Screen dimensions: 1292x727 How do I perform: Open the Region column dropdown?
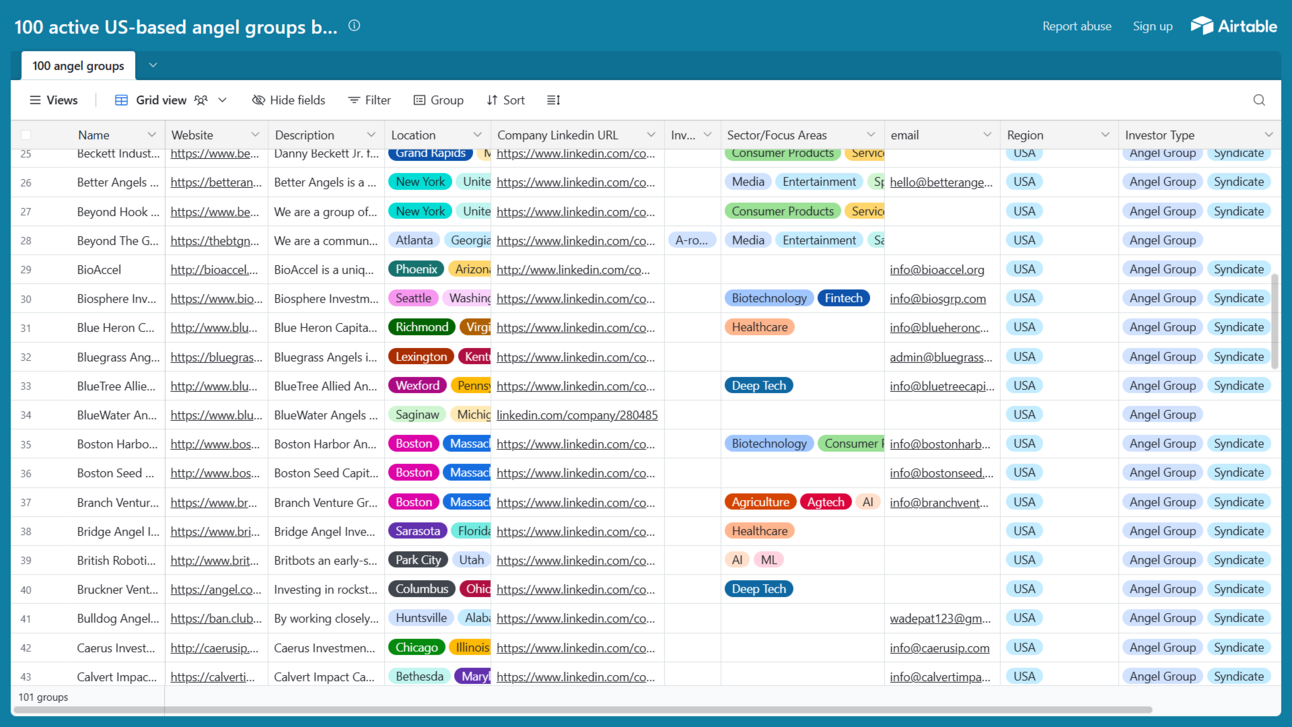click(x=1105, y=135)
